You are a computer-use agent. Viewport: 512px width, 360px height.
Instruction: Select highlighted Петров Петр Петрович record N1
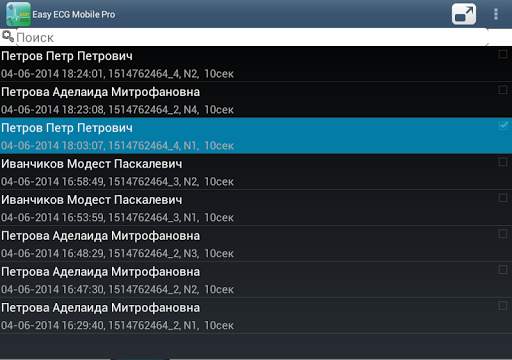point(256,136)
